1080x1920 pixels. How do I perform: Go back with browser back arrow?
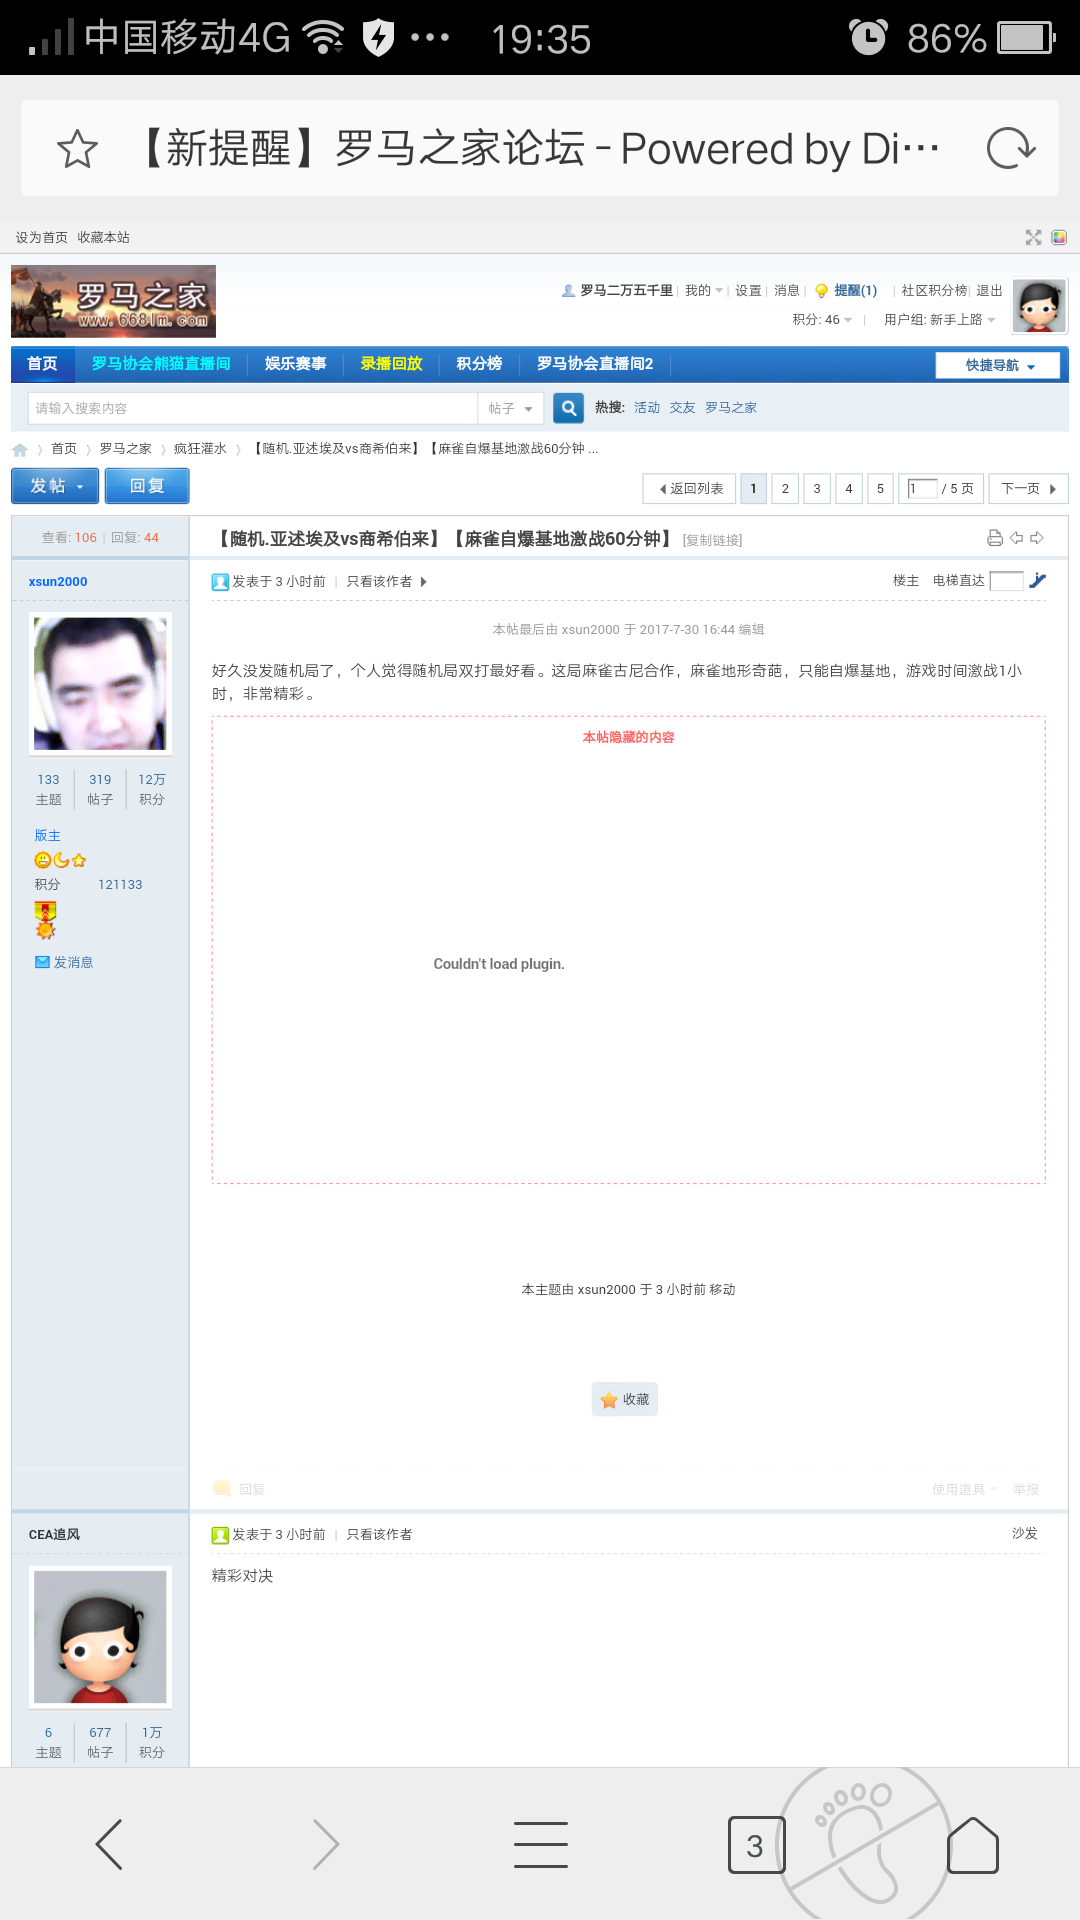109,1844
